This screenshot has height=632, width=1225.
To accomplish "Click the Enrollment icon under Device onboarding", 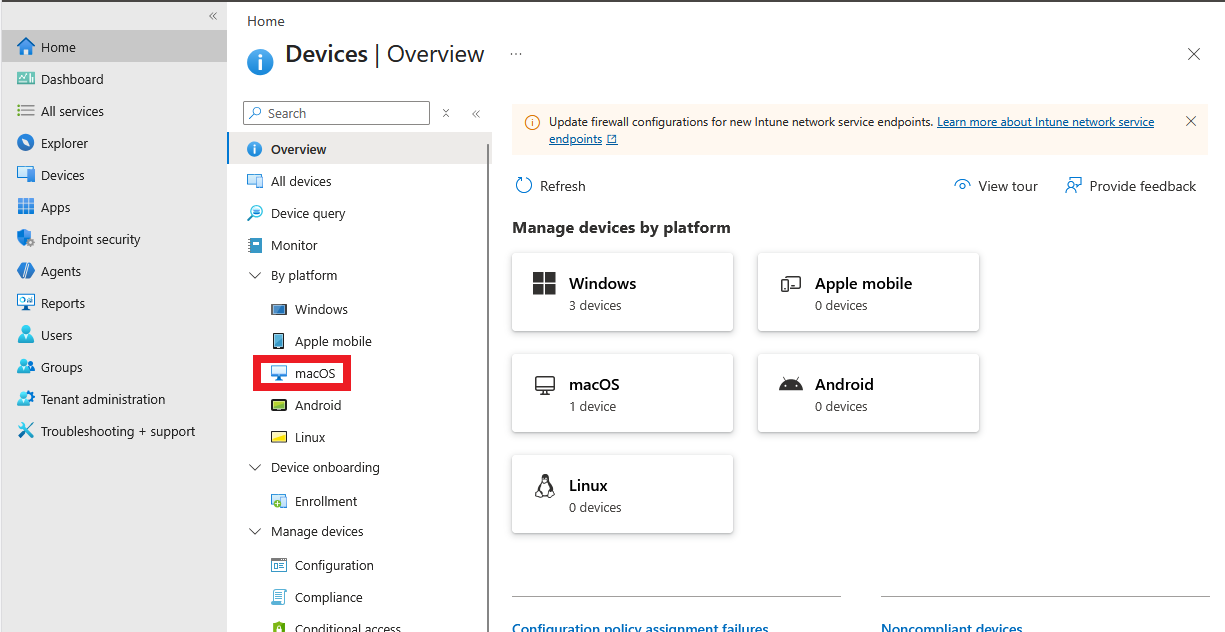I will (278, 501).
